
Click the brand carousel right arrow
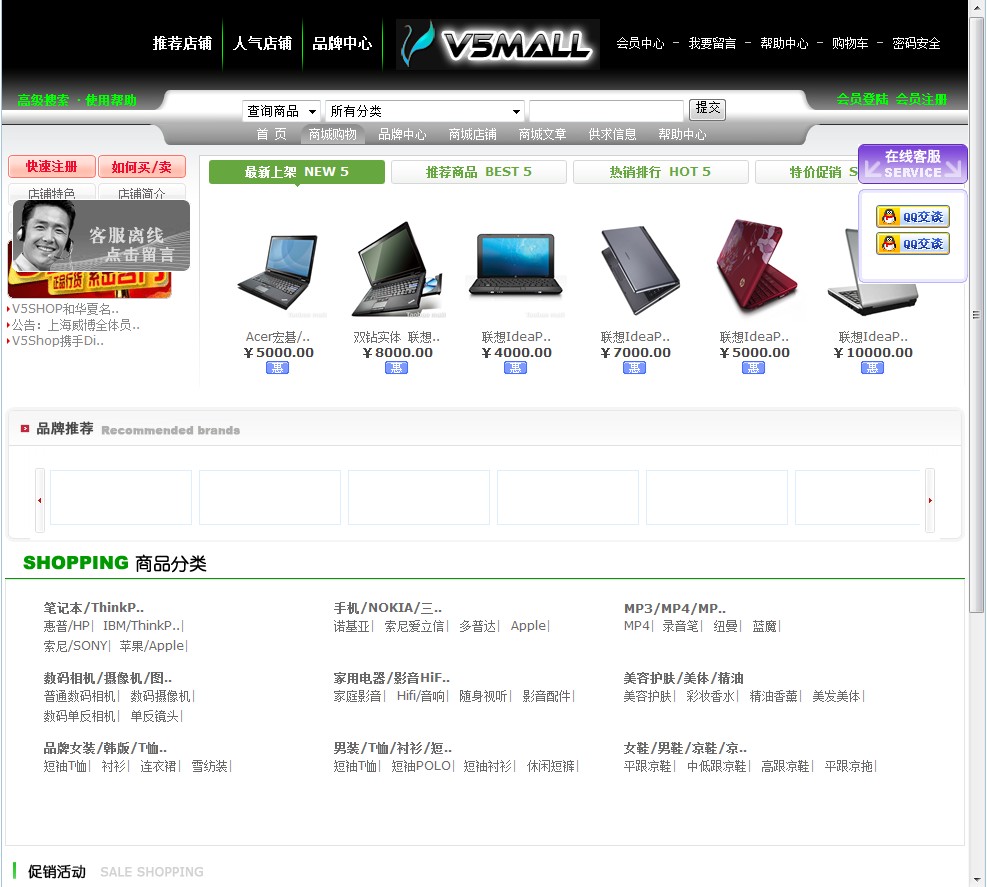point(930,500)
